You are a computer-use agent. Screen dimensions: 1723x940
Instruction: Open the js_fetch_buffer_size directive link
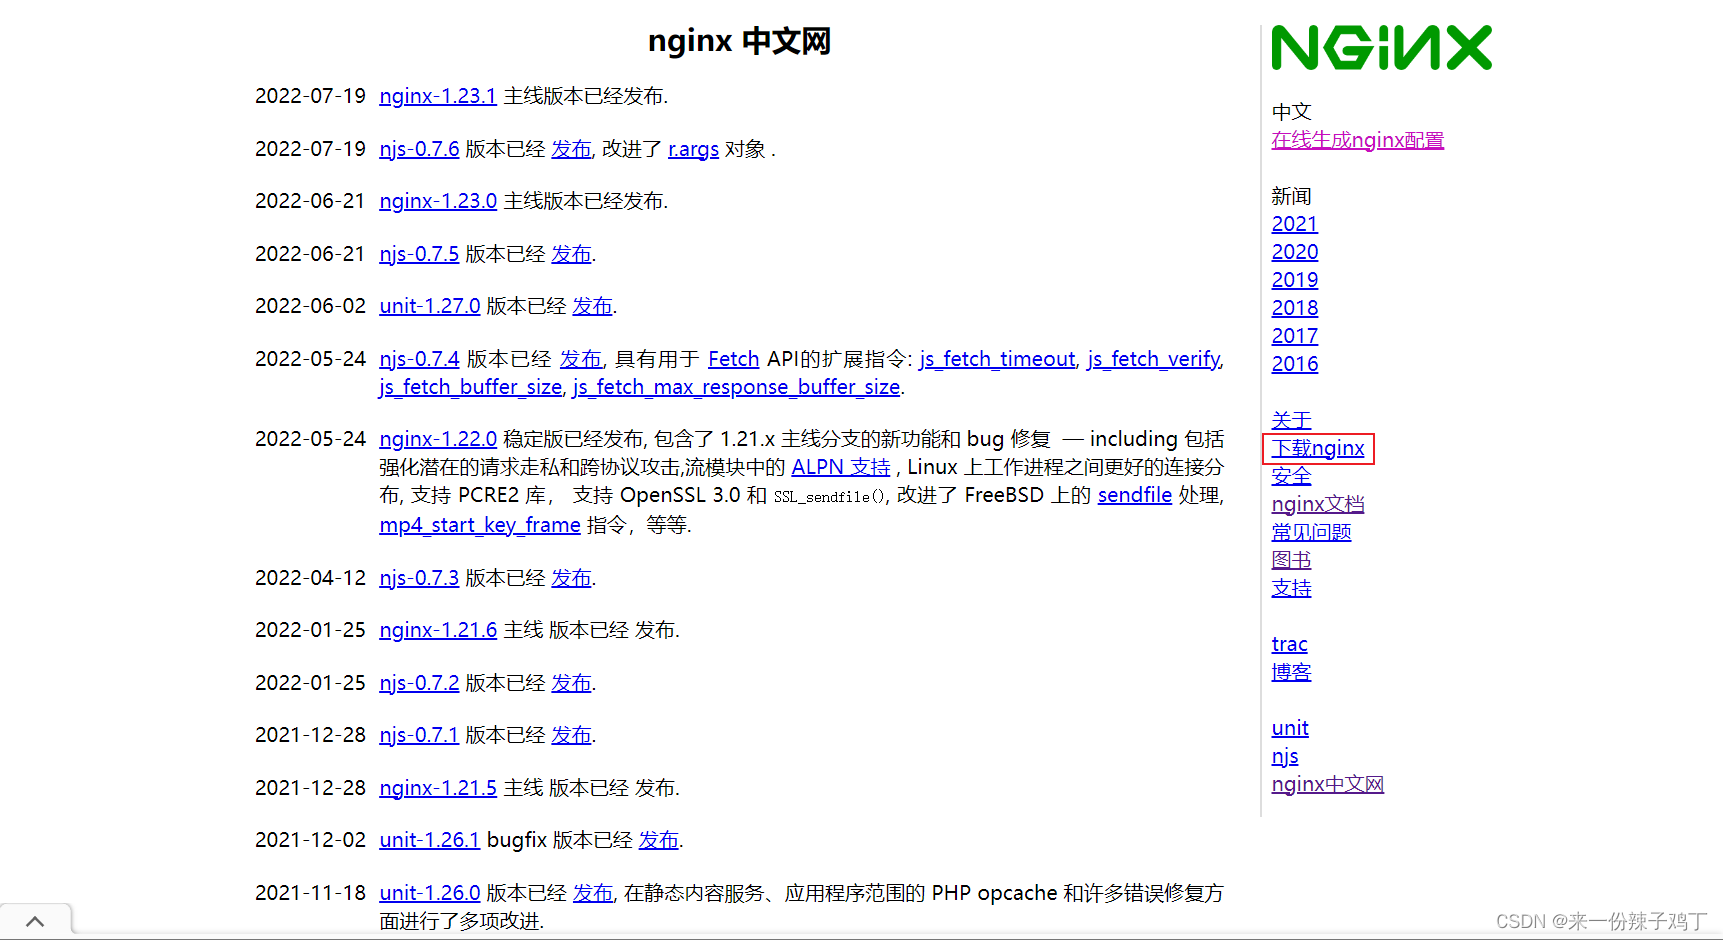click(x=471, y=387)
